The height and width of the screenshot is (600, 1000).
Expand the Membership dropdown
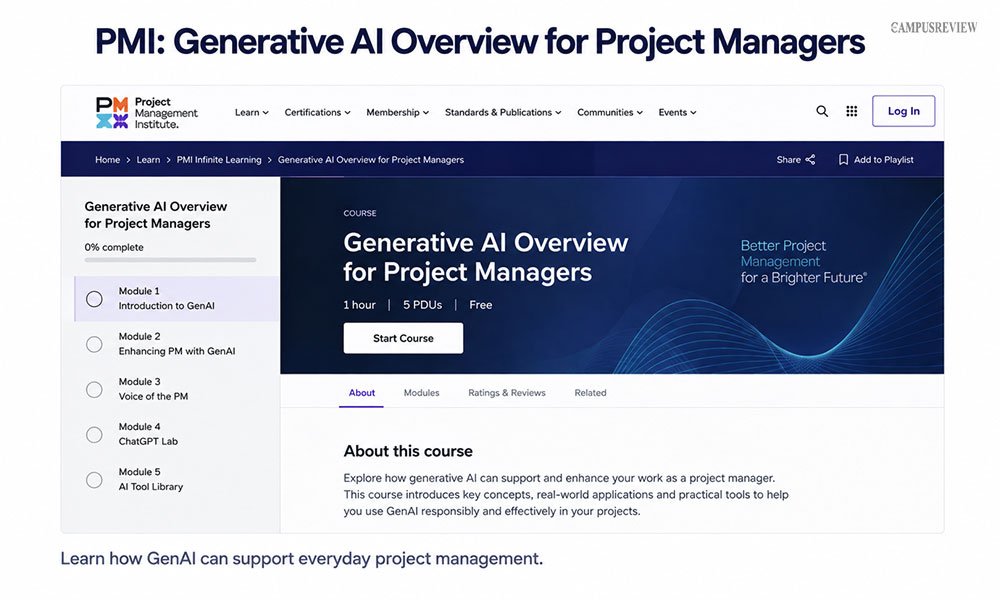(397, 112)
